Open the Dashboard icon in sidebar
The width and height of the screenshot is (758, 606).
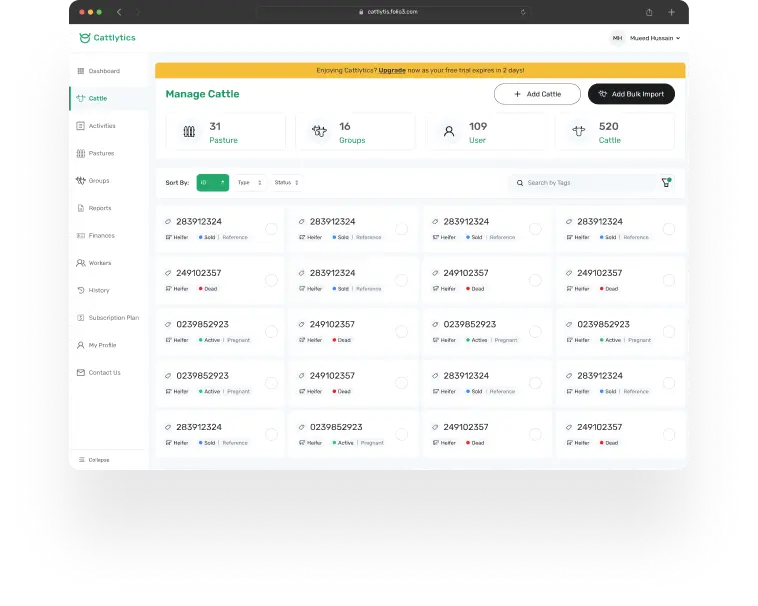click(x=80, y=71)
